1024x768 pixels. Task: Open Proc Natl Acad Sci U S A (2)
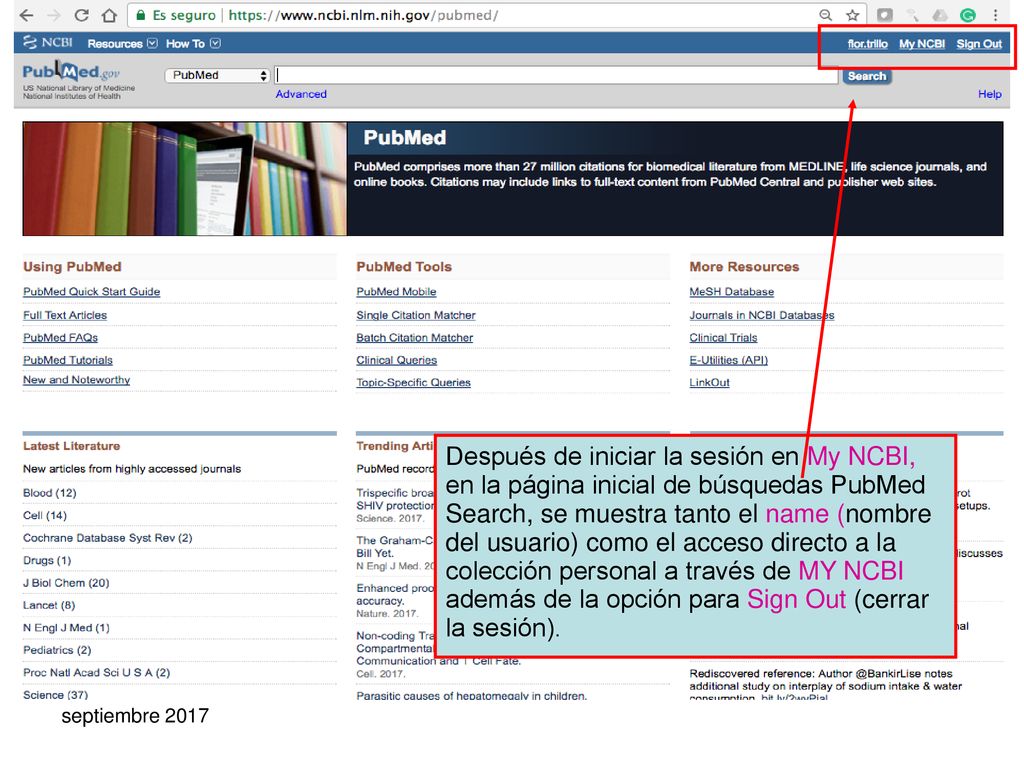pyautogui.click(x=97, y=673)
